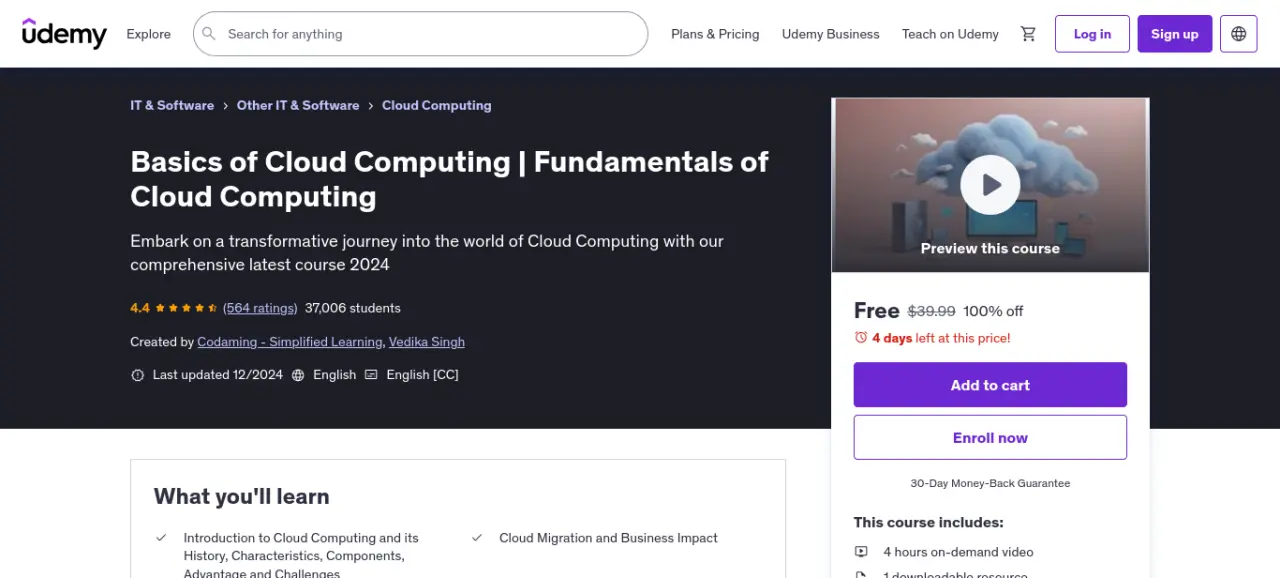Go to Other IT & Software breadcrumb

click(298, 105)
